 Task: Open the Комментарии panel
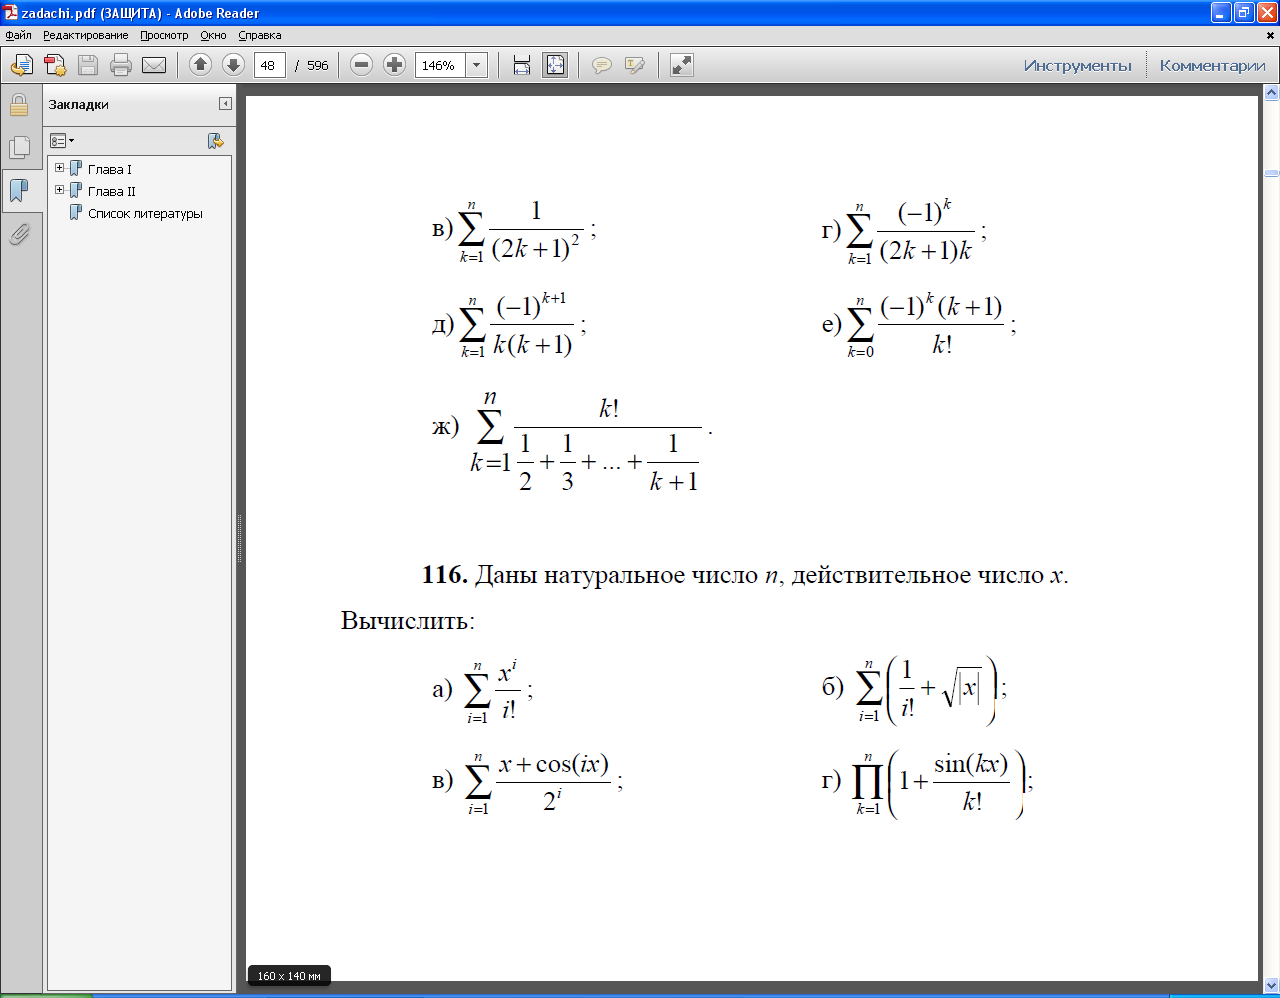[x=1212, y=65]
